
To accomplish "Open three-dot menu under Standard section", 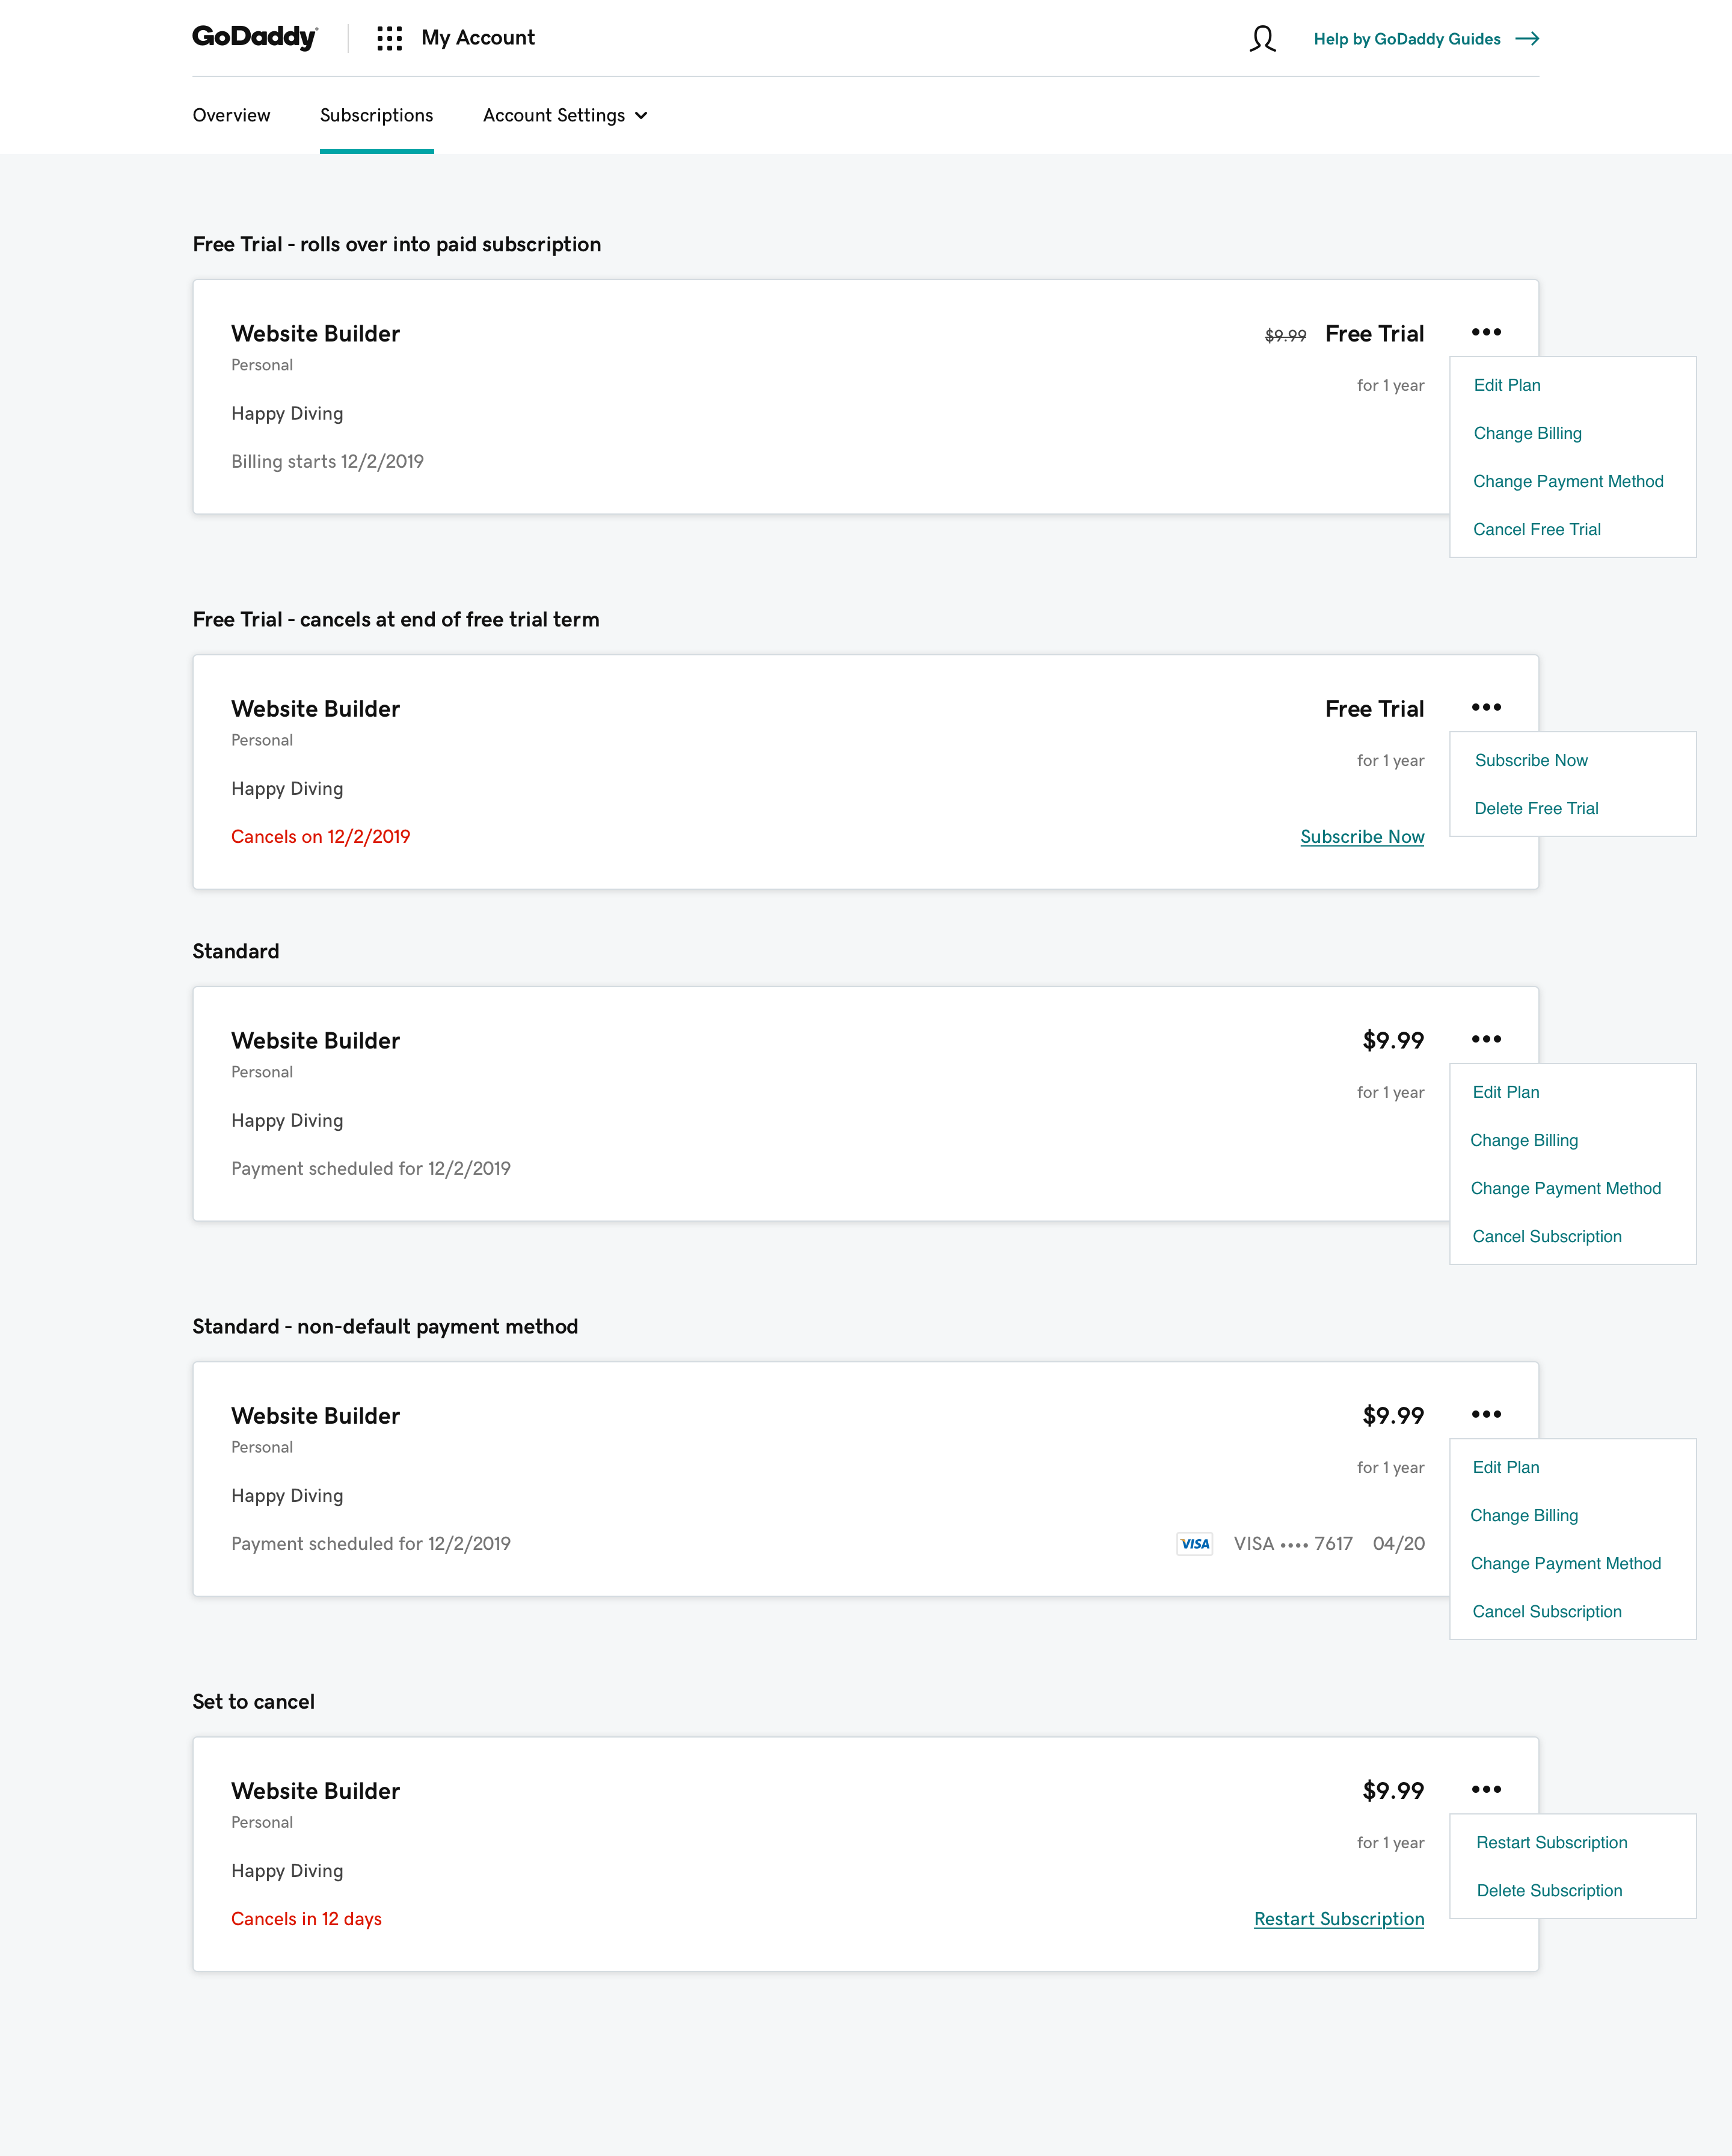I will coord(1486,1039).
